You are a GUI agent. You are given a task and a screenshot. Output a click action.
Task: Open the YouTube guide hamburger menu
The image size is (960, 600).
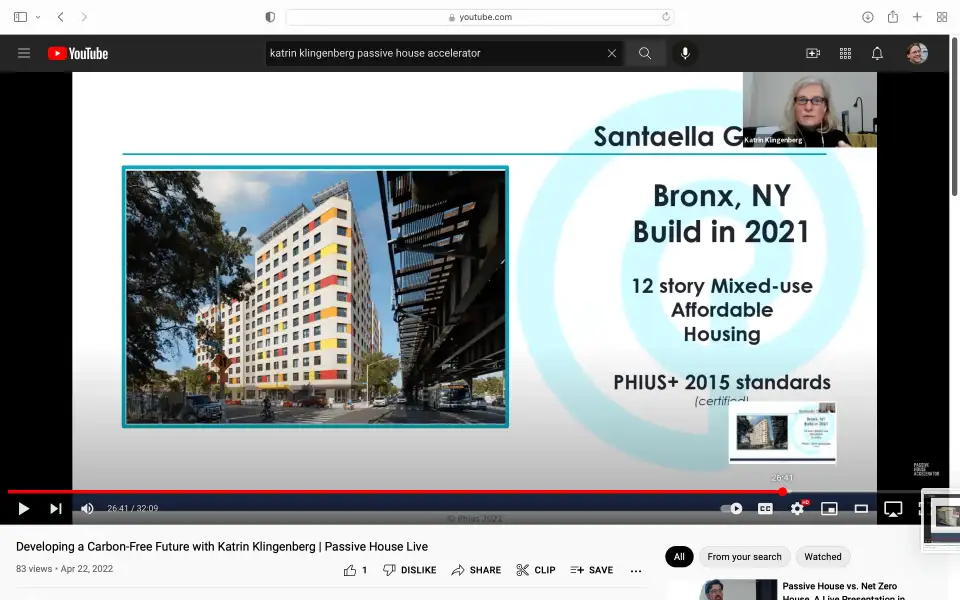pyautogui.click(x=24, y=53)
